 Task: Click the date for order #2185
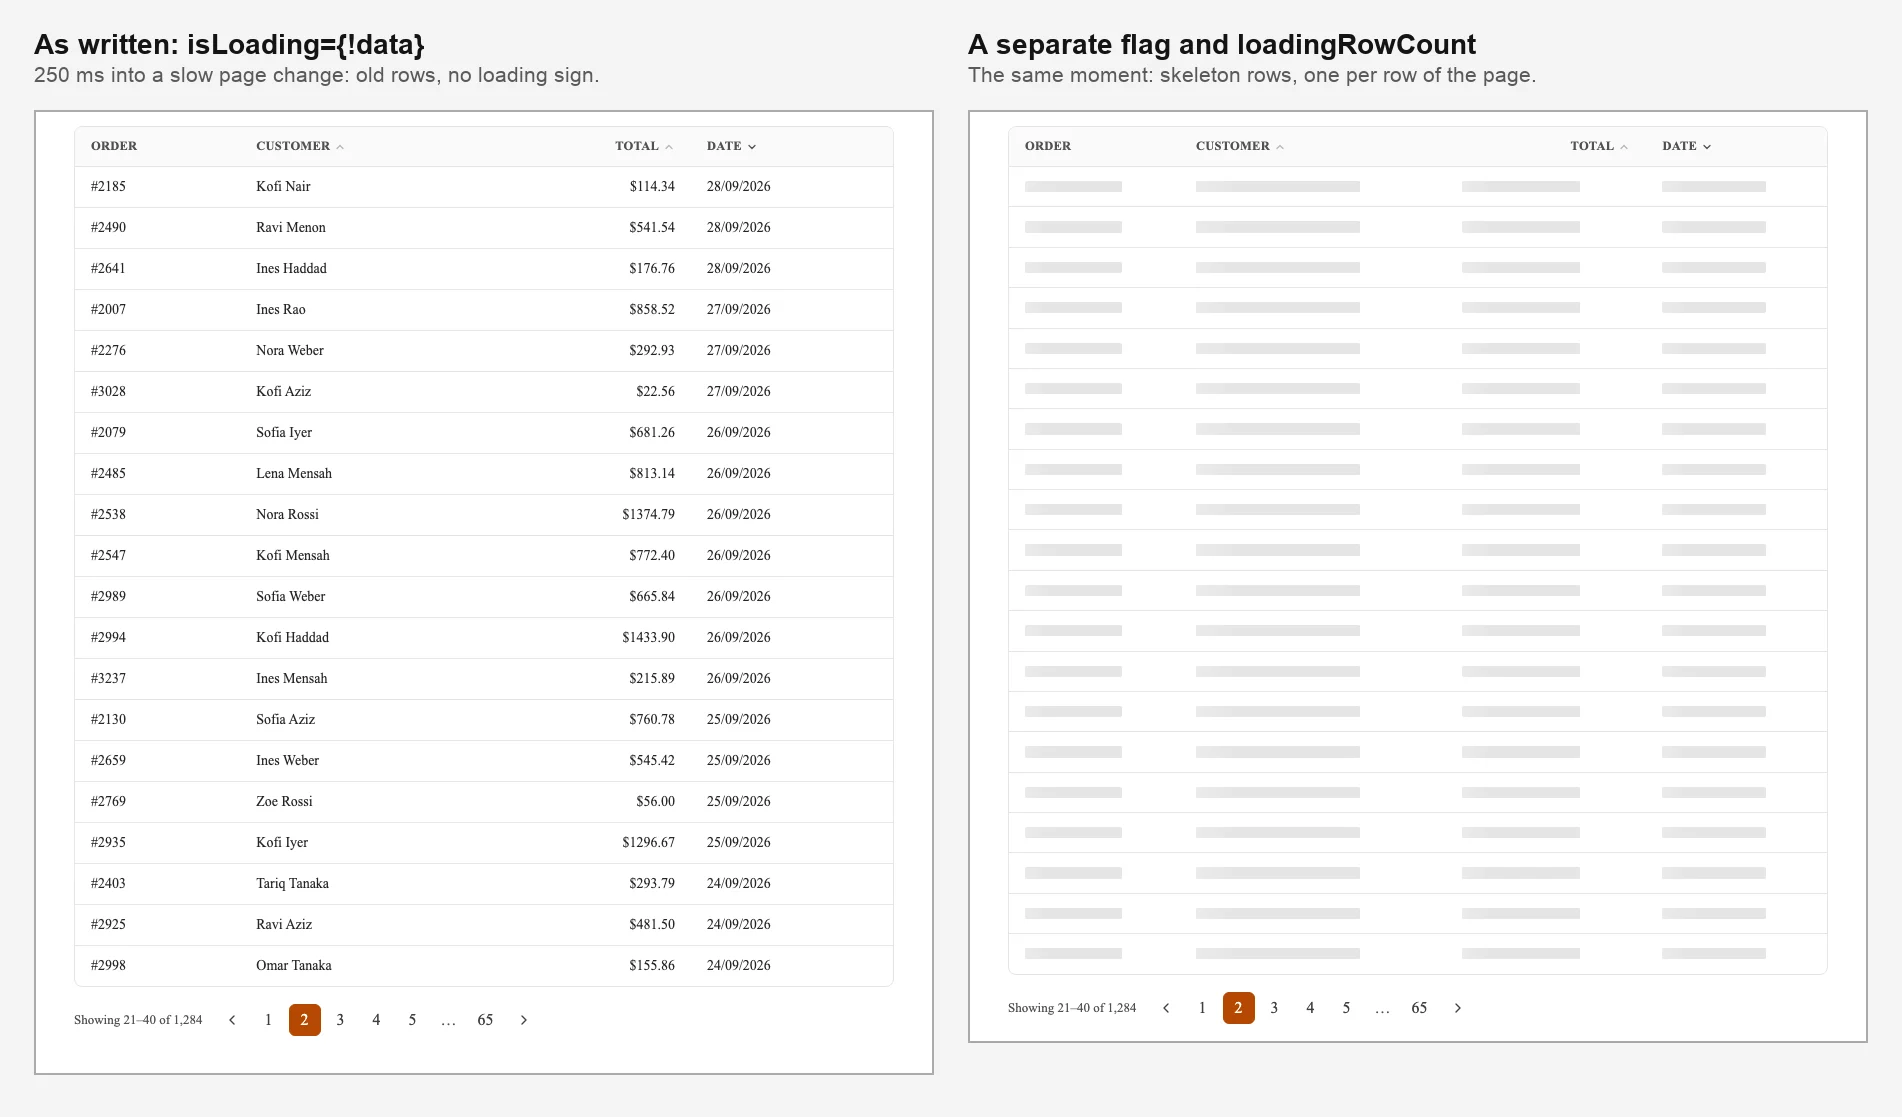click(739, 187)
